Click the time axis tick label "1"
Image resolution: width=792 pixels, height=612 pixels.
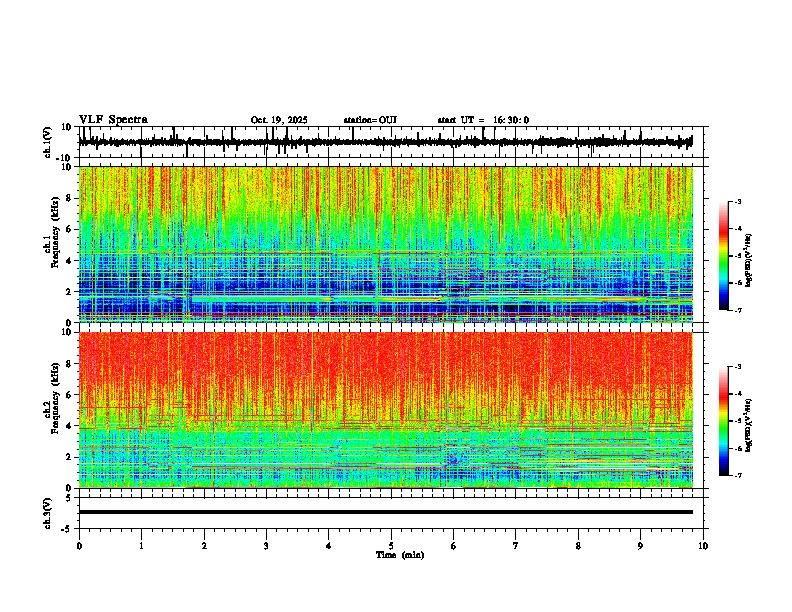tap(141, 546)
